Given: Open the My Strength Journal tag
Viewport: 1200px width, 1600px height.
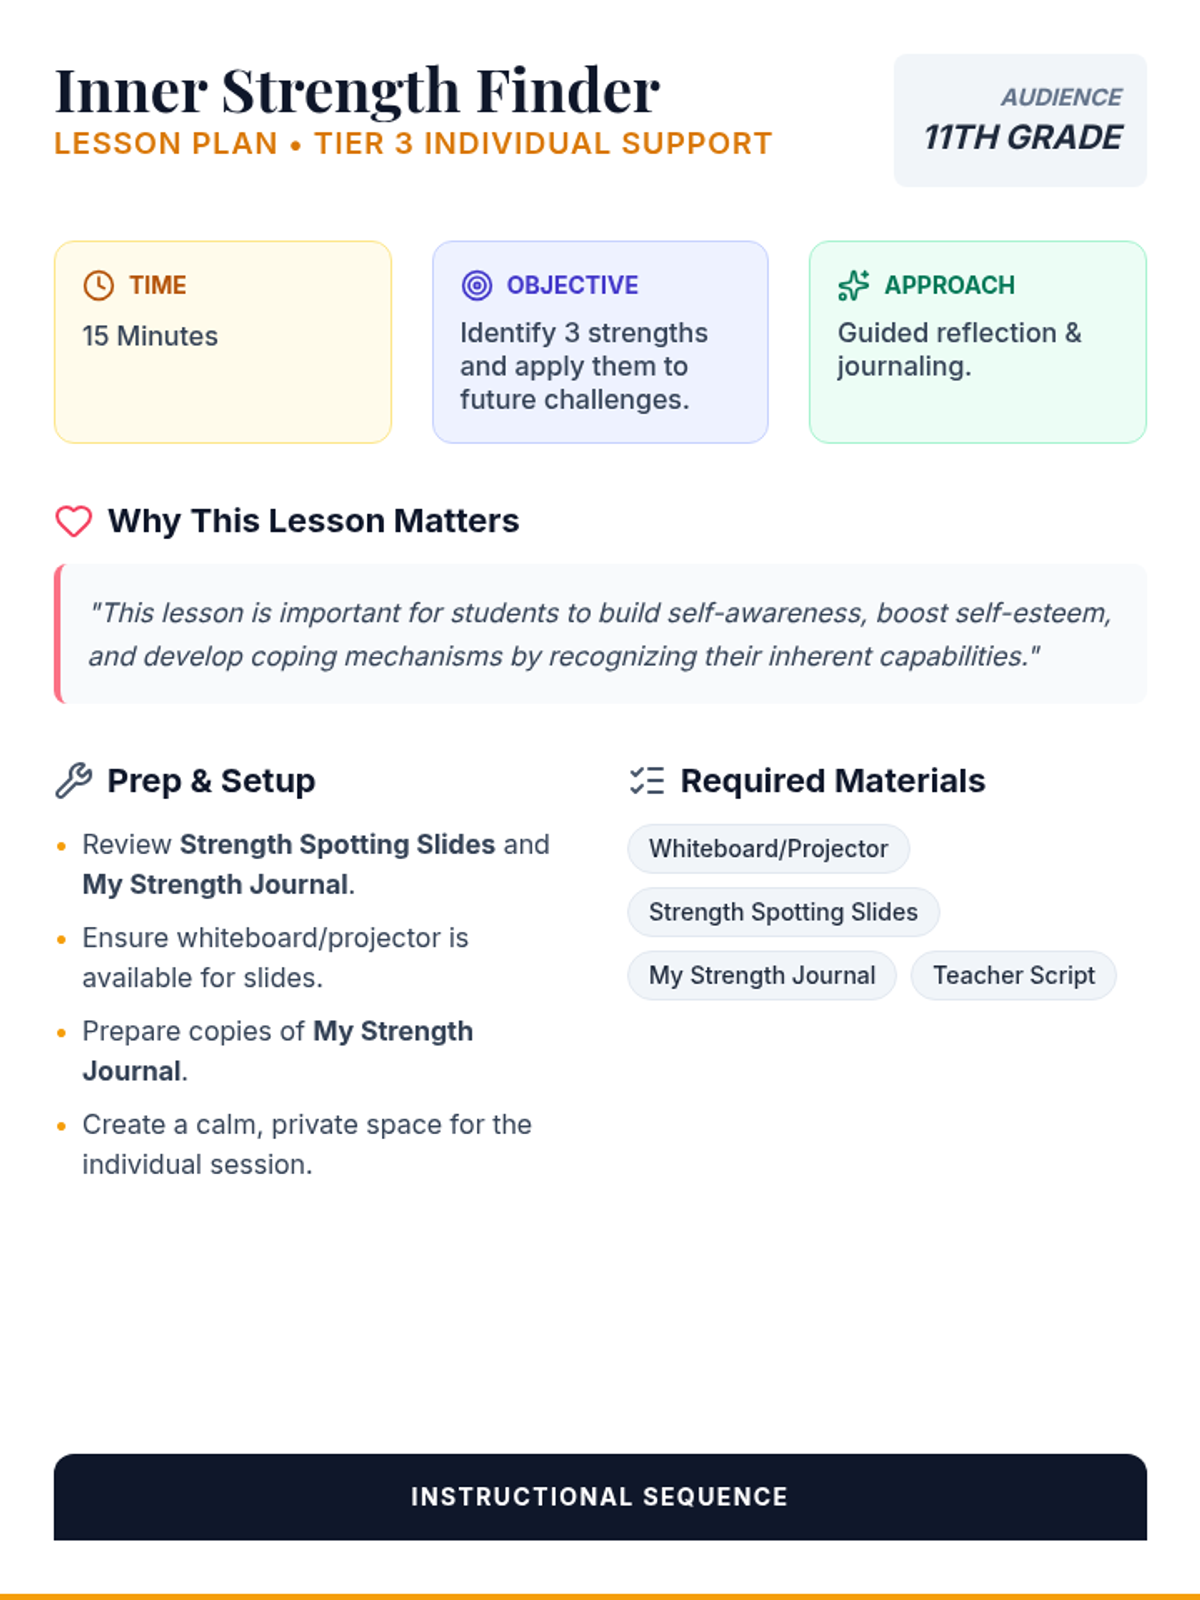Looking at the screenshot, I should [x=762, y=975].
